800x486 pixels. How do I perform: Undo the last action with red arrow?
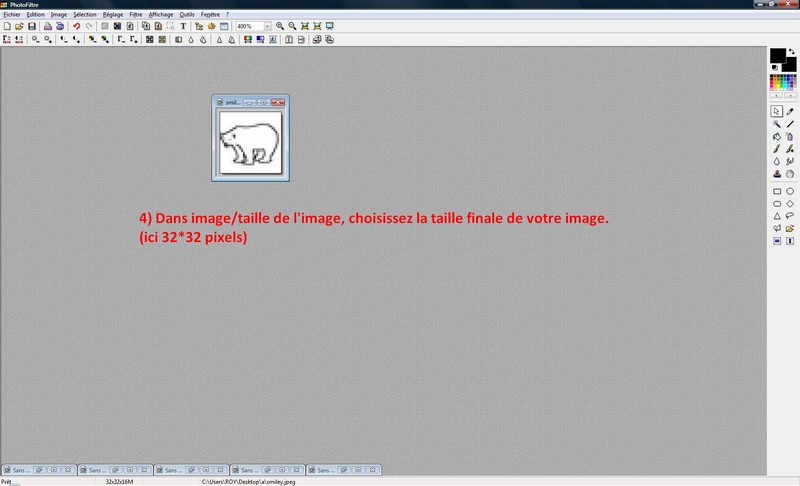tap(77, 26)
